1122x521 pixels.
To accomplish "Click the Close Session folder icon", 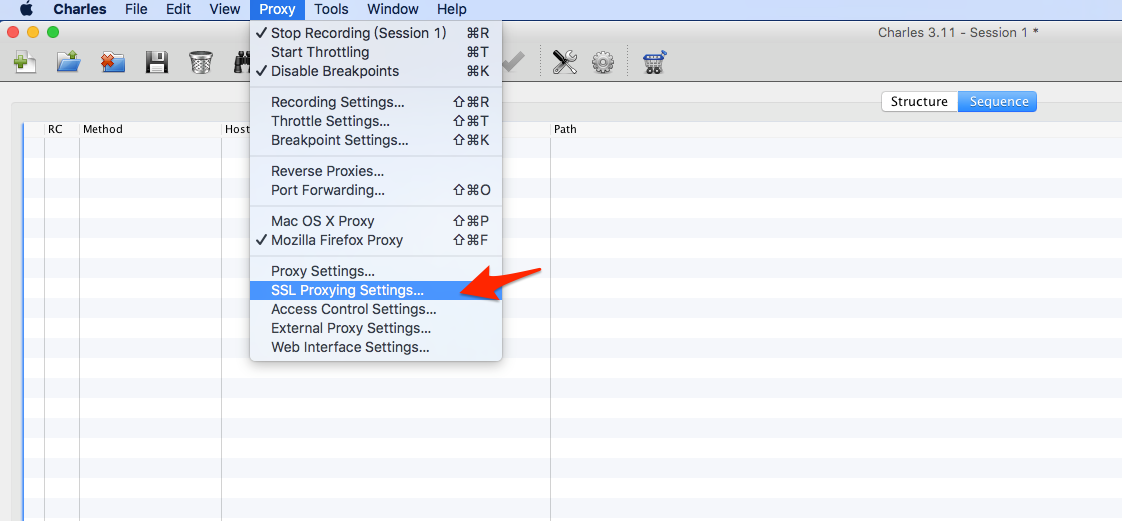I will [x=112, y=62].
